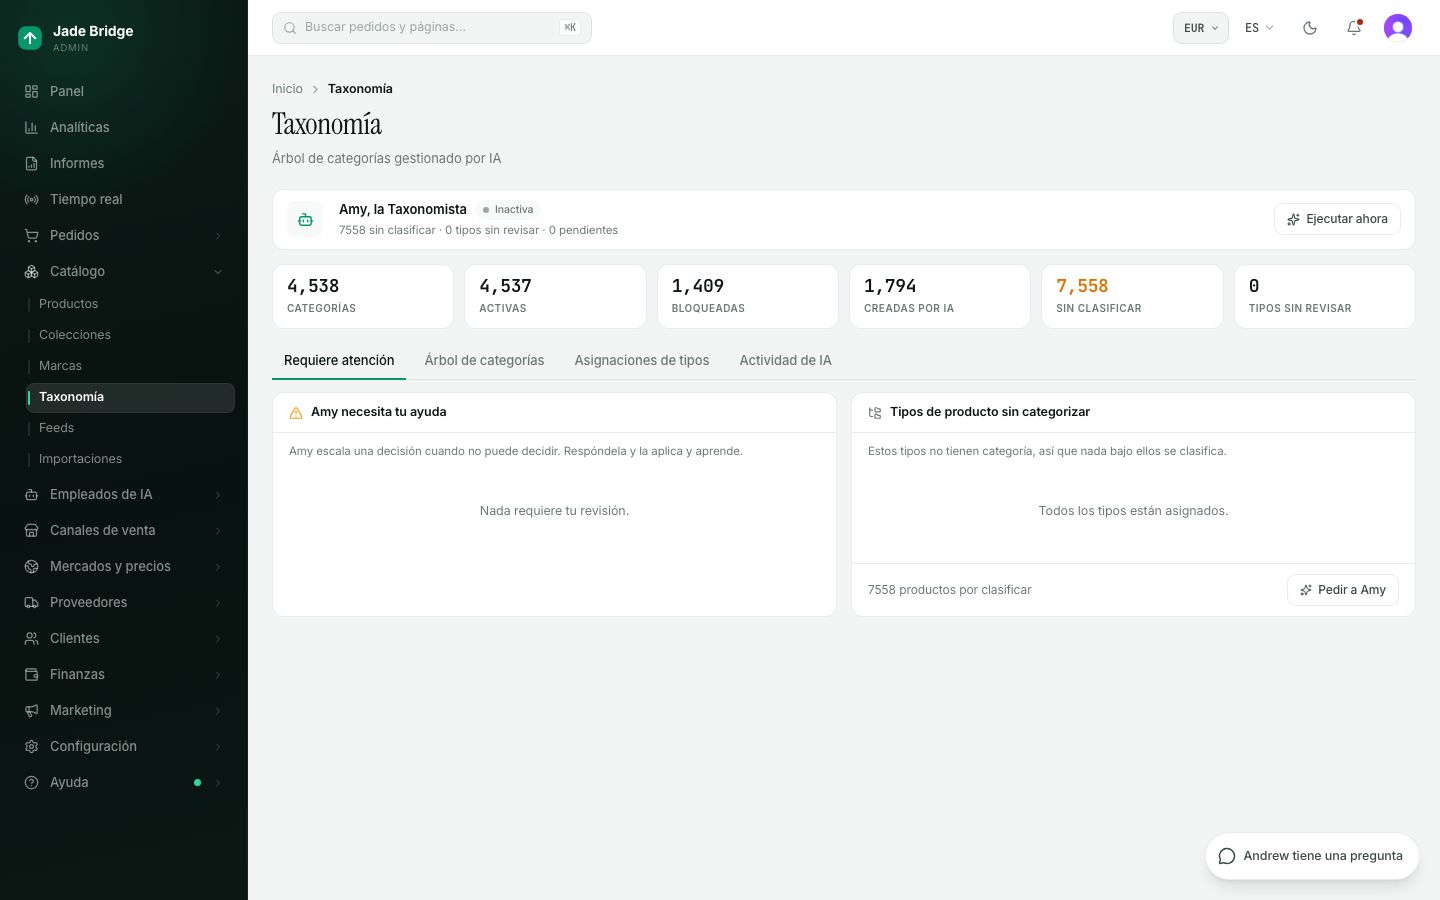Open Tiempo real broadcast icon
Image resolution: width=1440 pixels, height=900 pixels.
click(x=31, y=199)
